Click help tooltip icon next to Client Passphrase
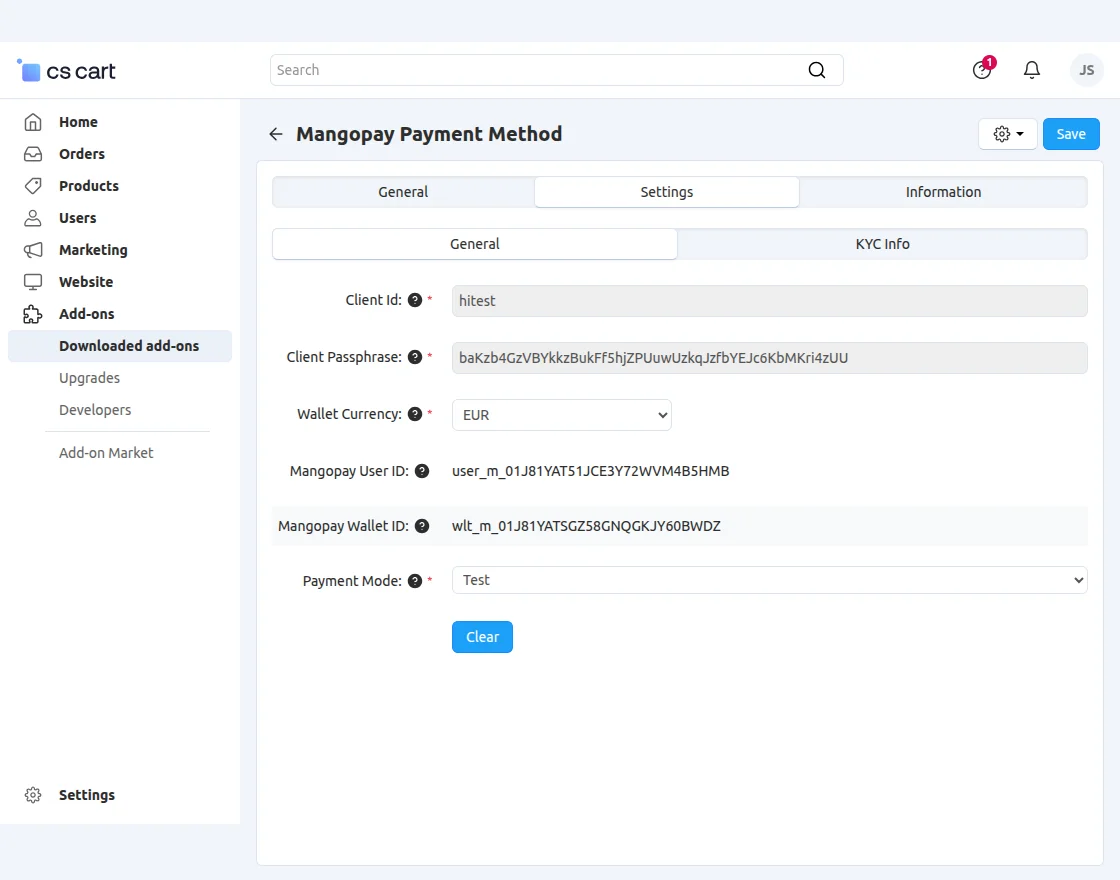The image size is (1120, 880). click(x=415, y=357)
